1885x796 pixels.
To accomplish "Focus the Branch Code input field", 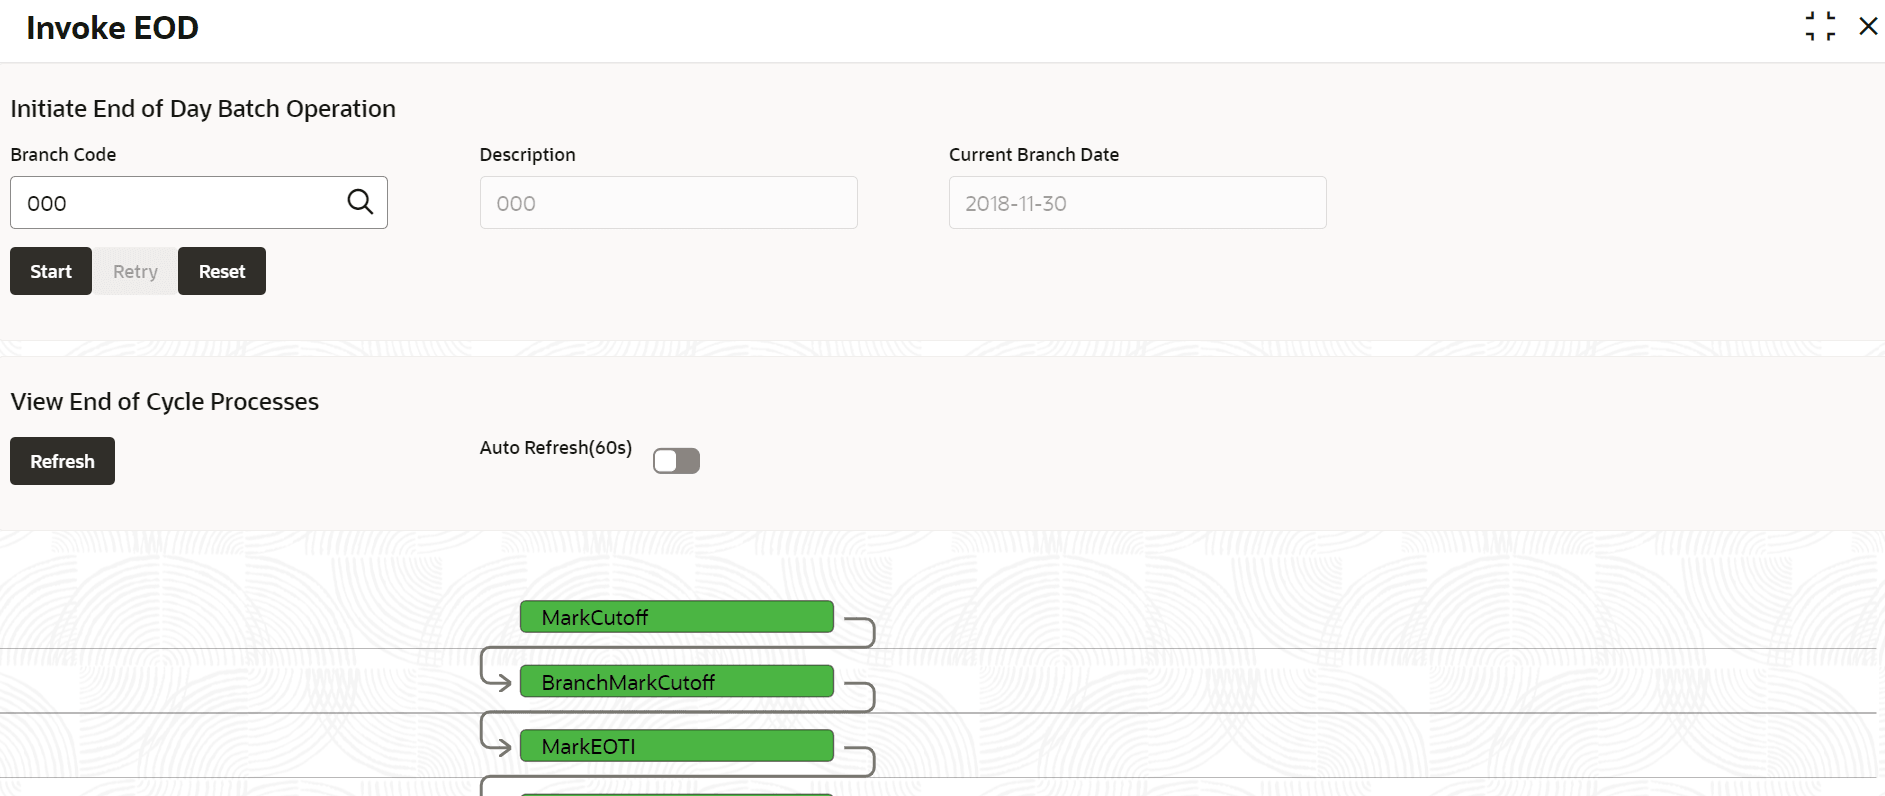I will pos(180,203).
